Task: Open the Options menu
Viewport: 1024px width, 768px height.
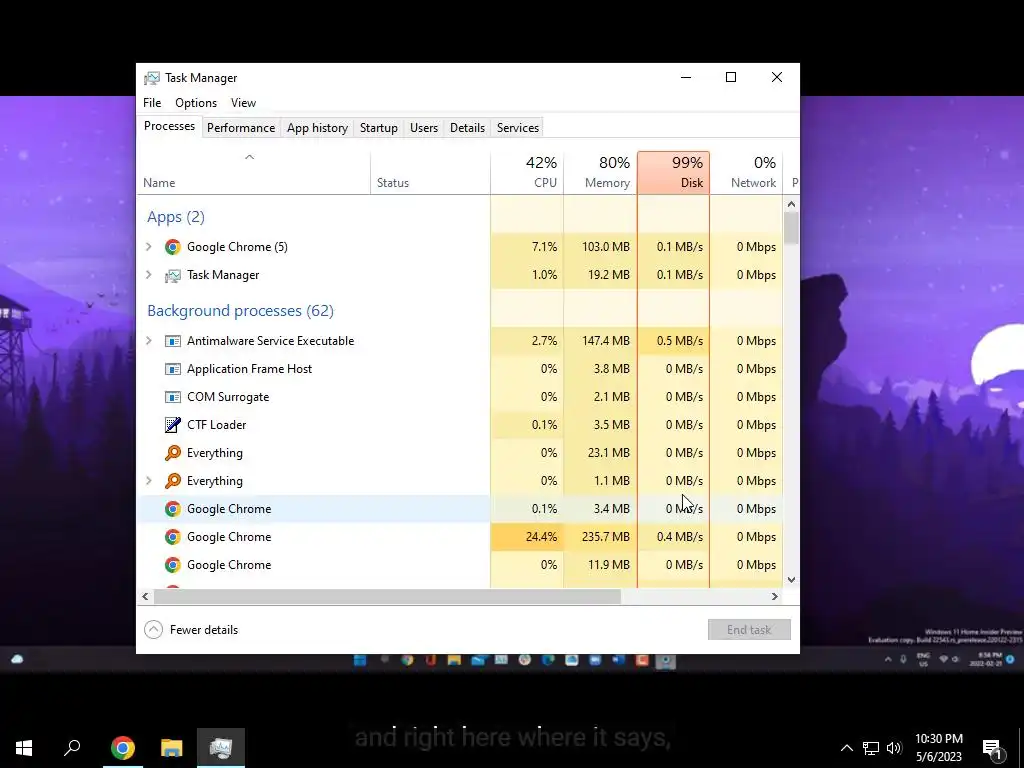Action: tap(196, 103)
